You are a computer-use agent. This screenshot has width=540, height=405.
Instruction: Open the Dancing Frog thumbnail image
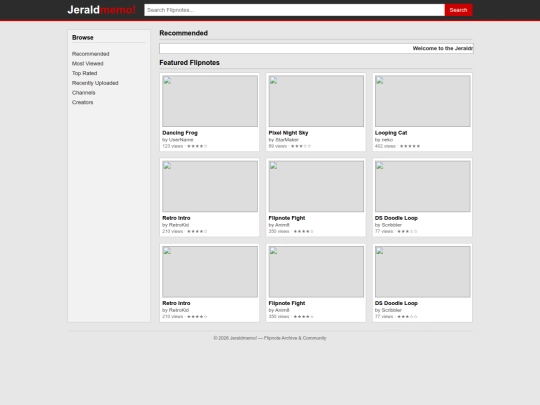coord(210,101)
